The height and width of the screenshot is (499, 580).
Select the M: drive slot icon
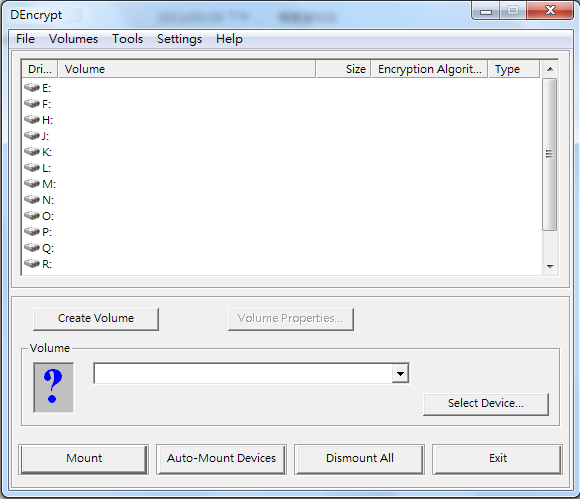point(32,183)
